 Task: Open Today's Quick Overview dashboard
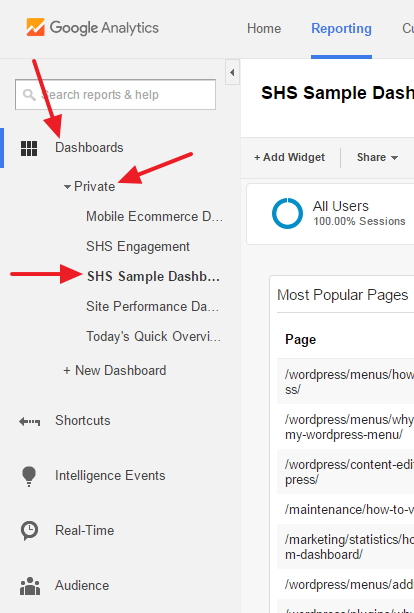point(154,337)
